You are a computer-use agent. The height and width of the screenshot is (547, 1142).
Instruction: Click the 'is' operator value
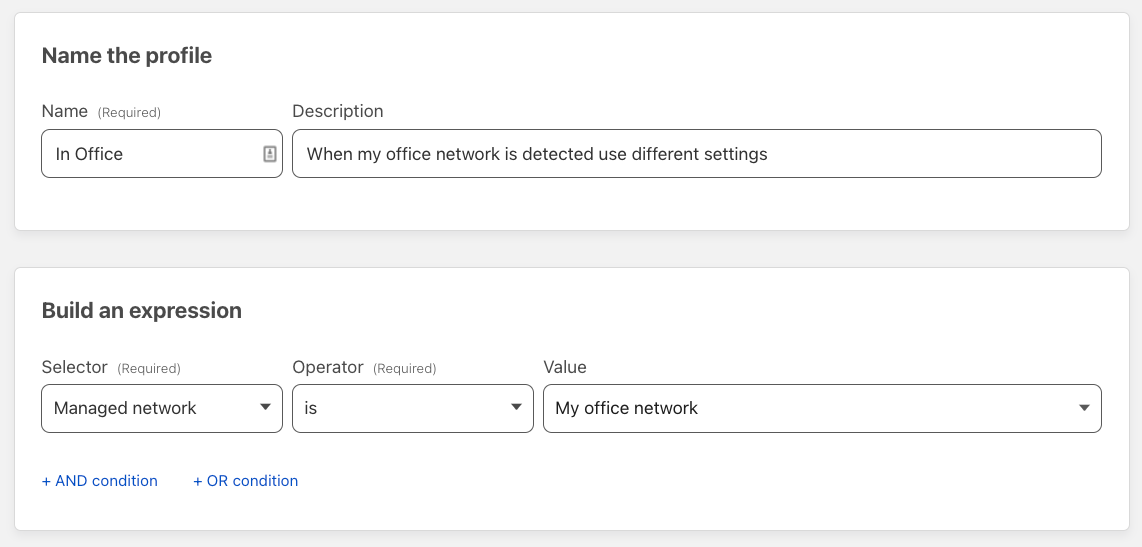click(x=311, y=408)
